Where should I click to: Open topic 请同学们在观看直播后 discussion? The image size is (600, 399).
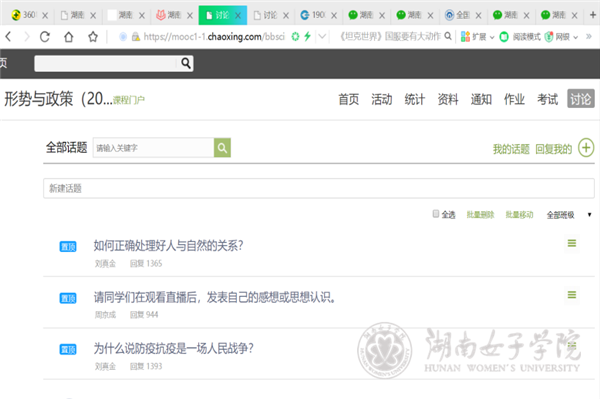pos(215,297)
